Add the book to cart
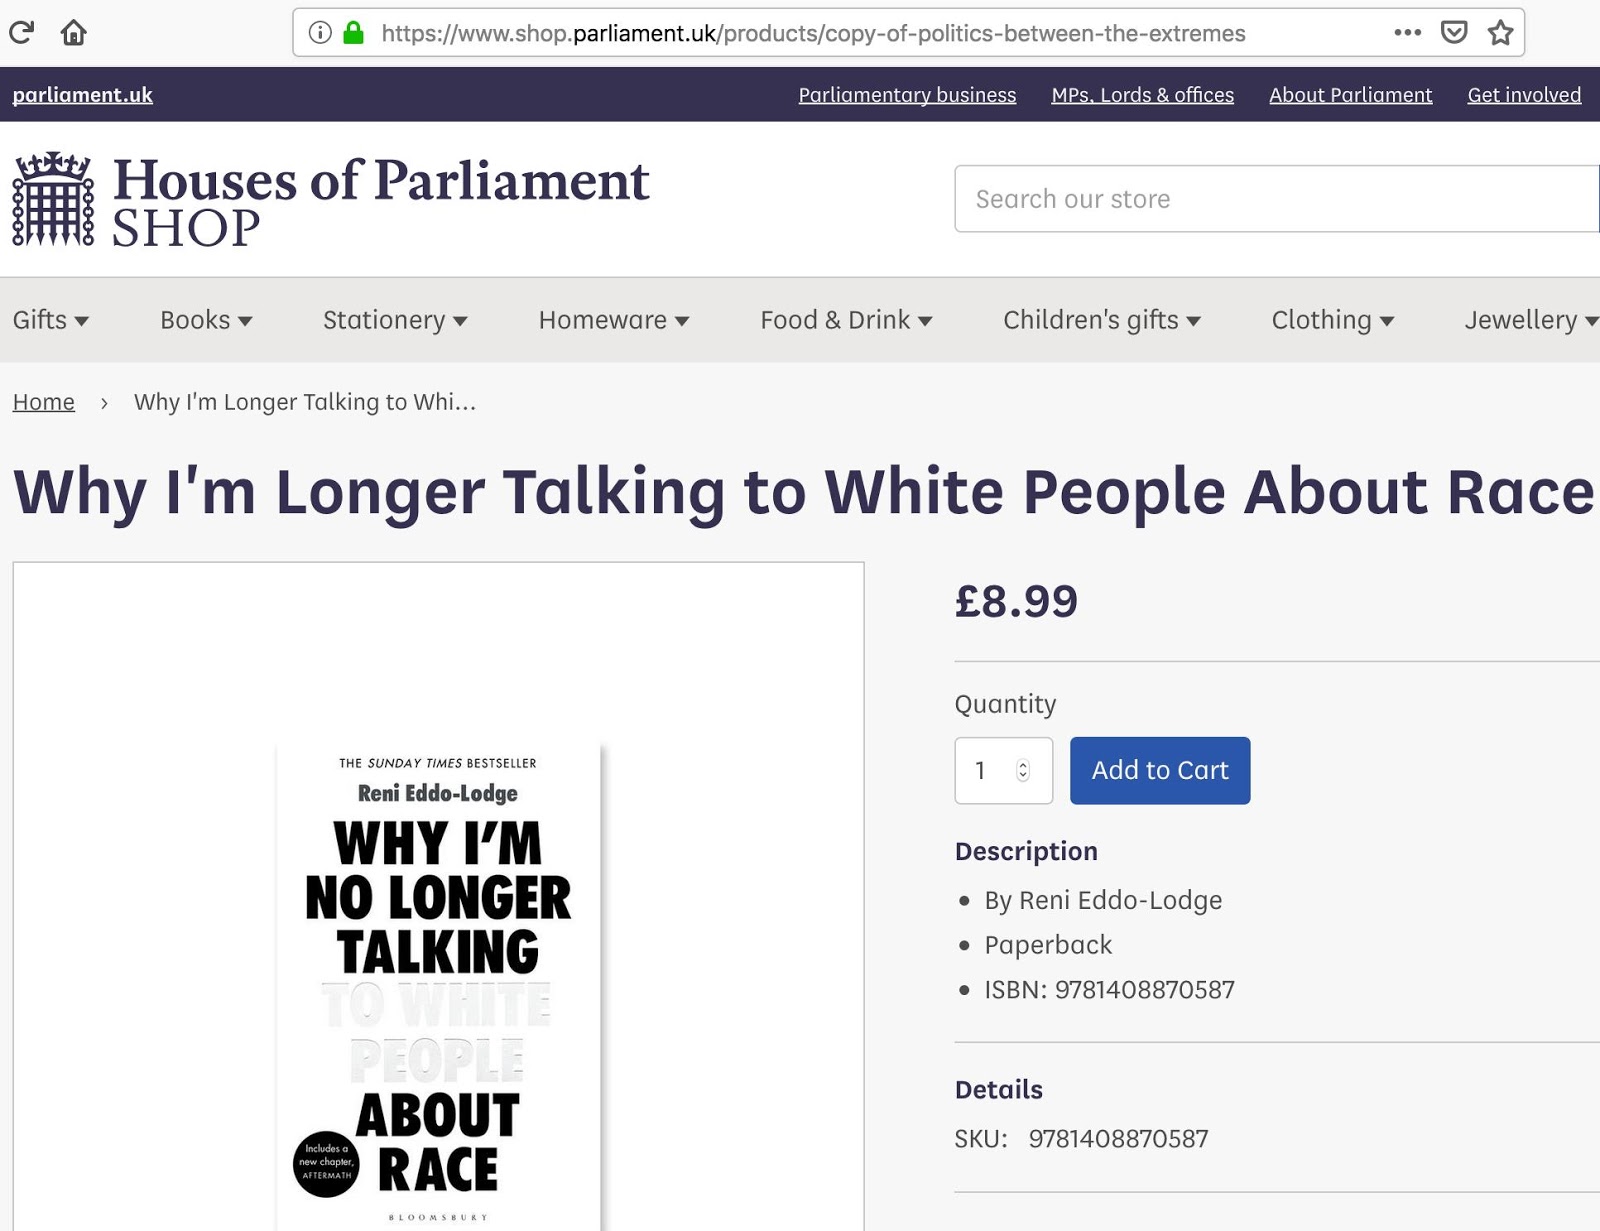This screenshot has height=1231, width=1600. [x=1160, y=770]
